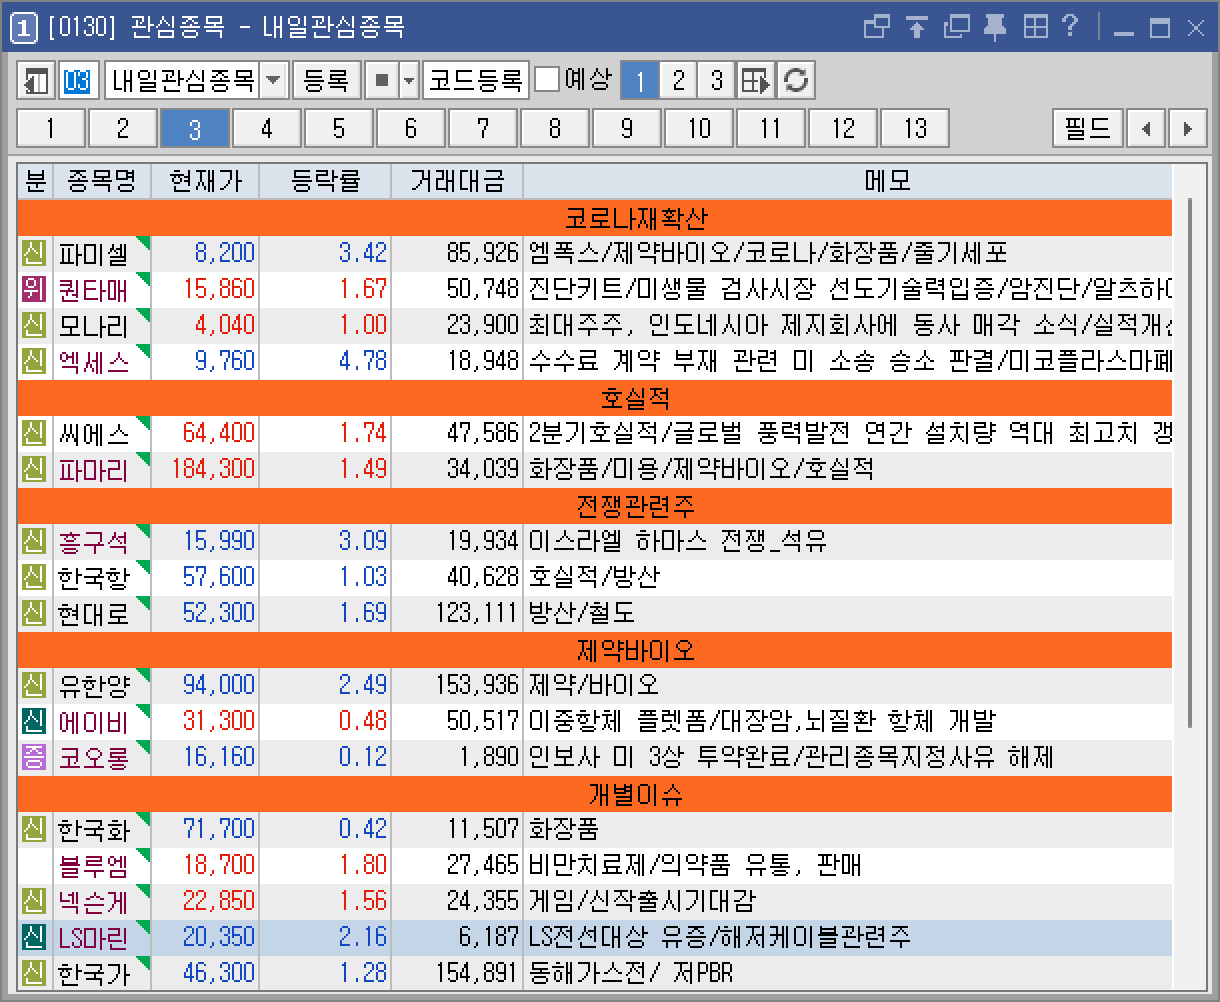Click 거래대금 value 153,936
Viewport: 1220px width, 1002px height.
point(477,684)
